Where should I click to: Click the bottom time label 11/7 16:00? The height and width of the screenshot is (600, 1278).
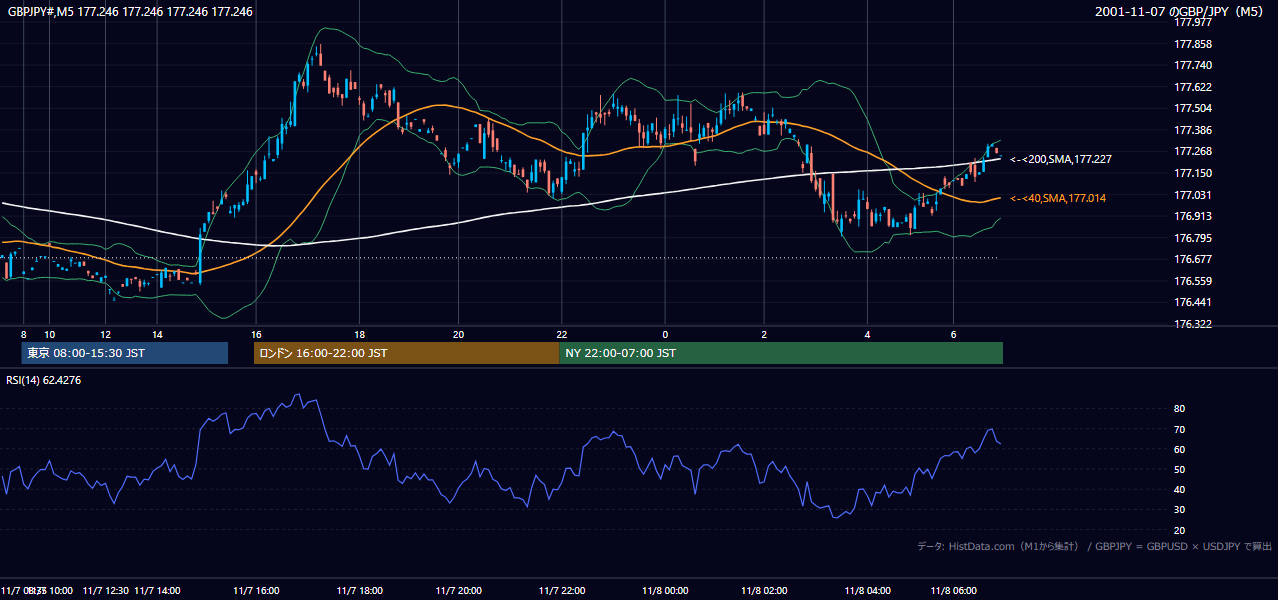coord(256,591)
